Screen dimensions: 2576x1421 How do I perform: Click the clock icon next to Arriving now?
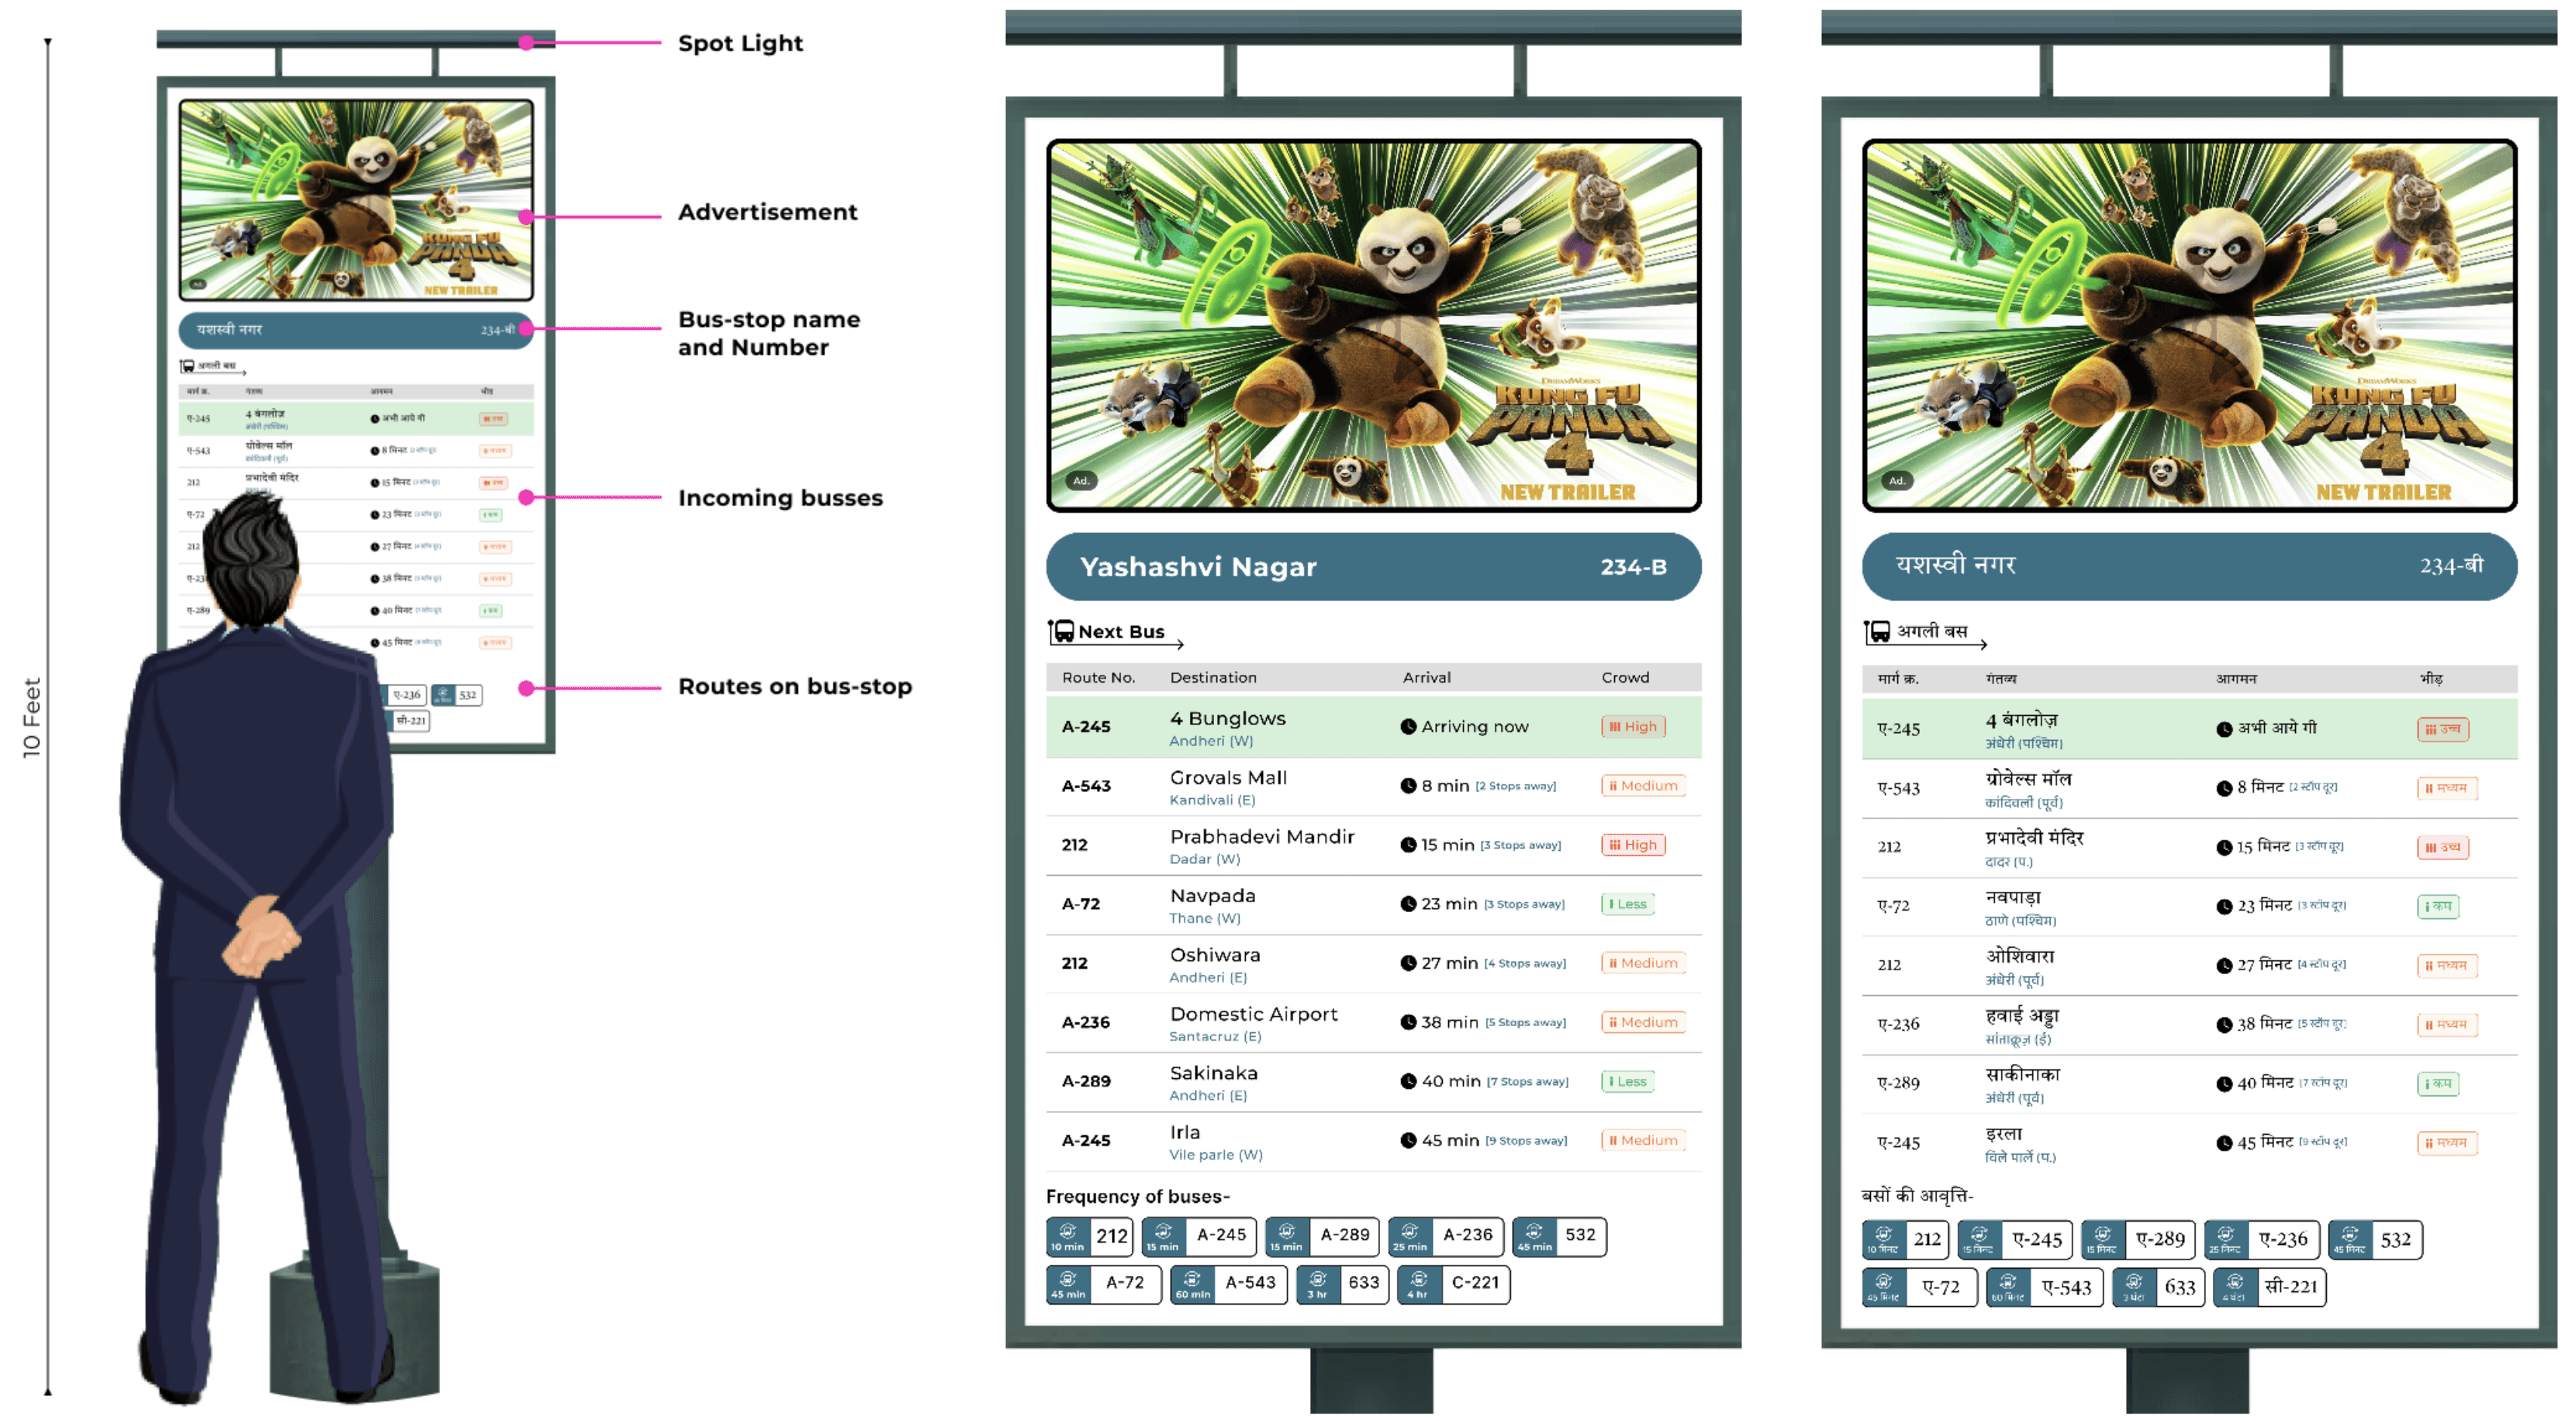pyautogui.click(x=1408, y=727)
